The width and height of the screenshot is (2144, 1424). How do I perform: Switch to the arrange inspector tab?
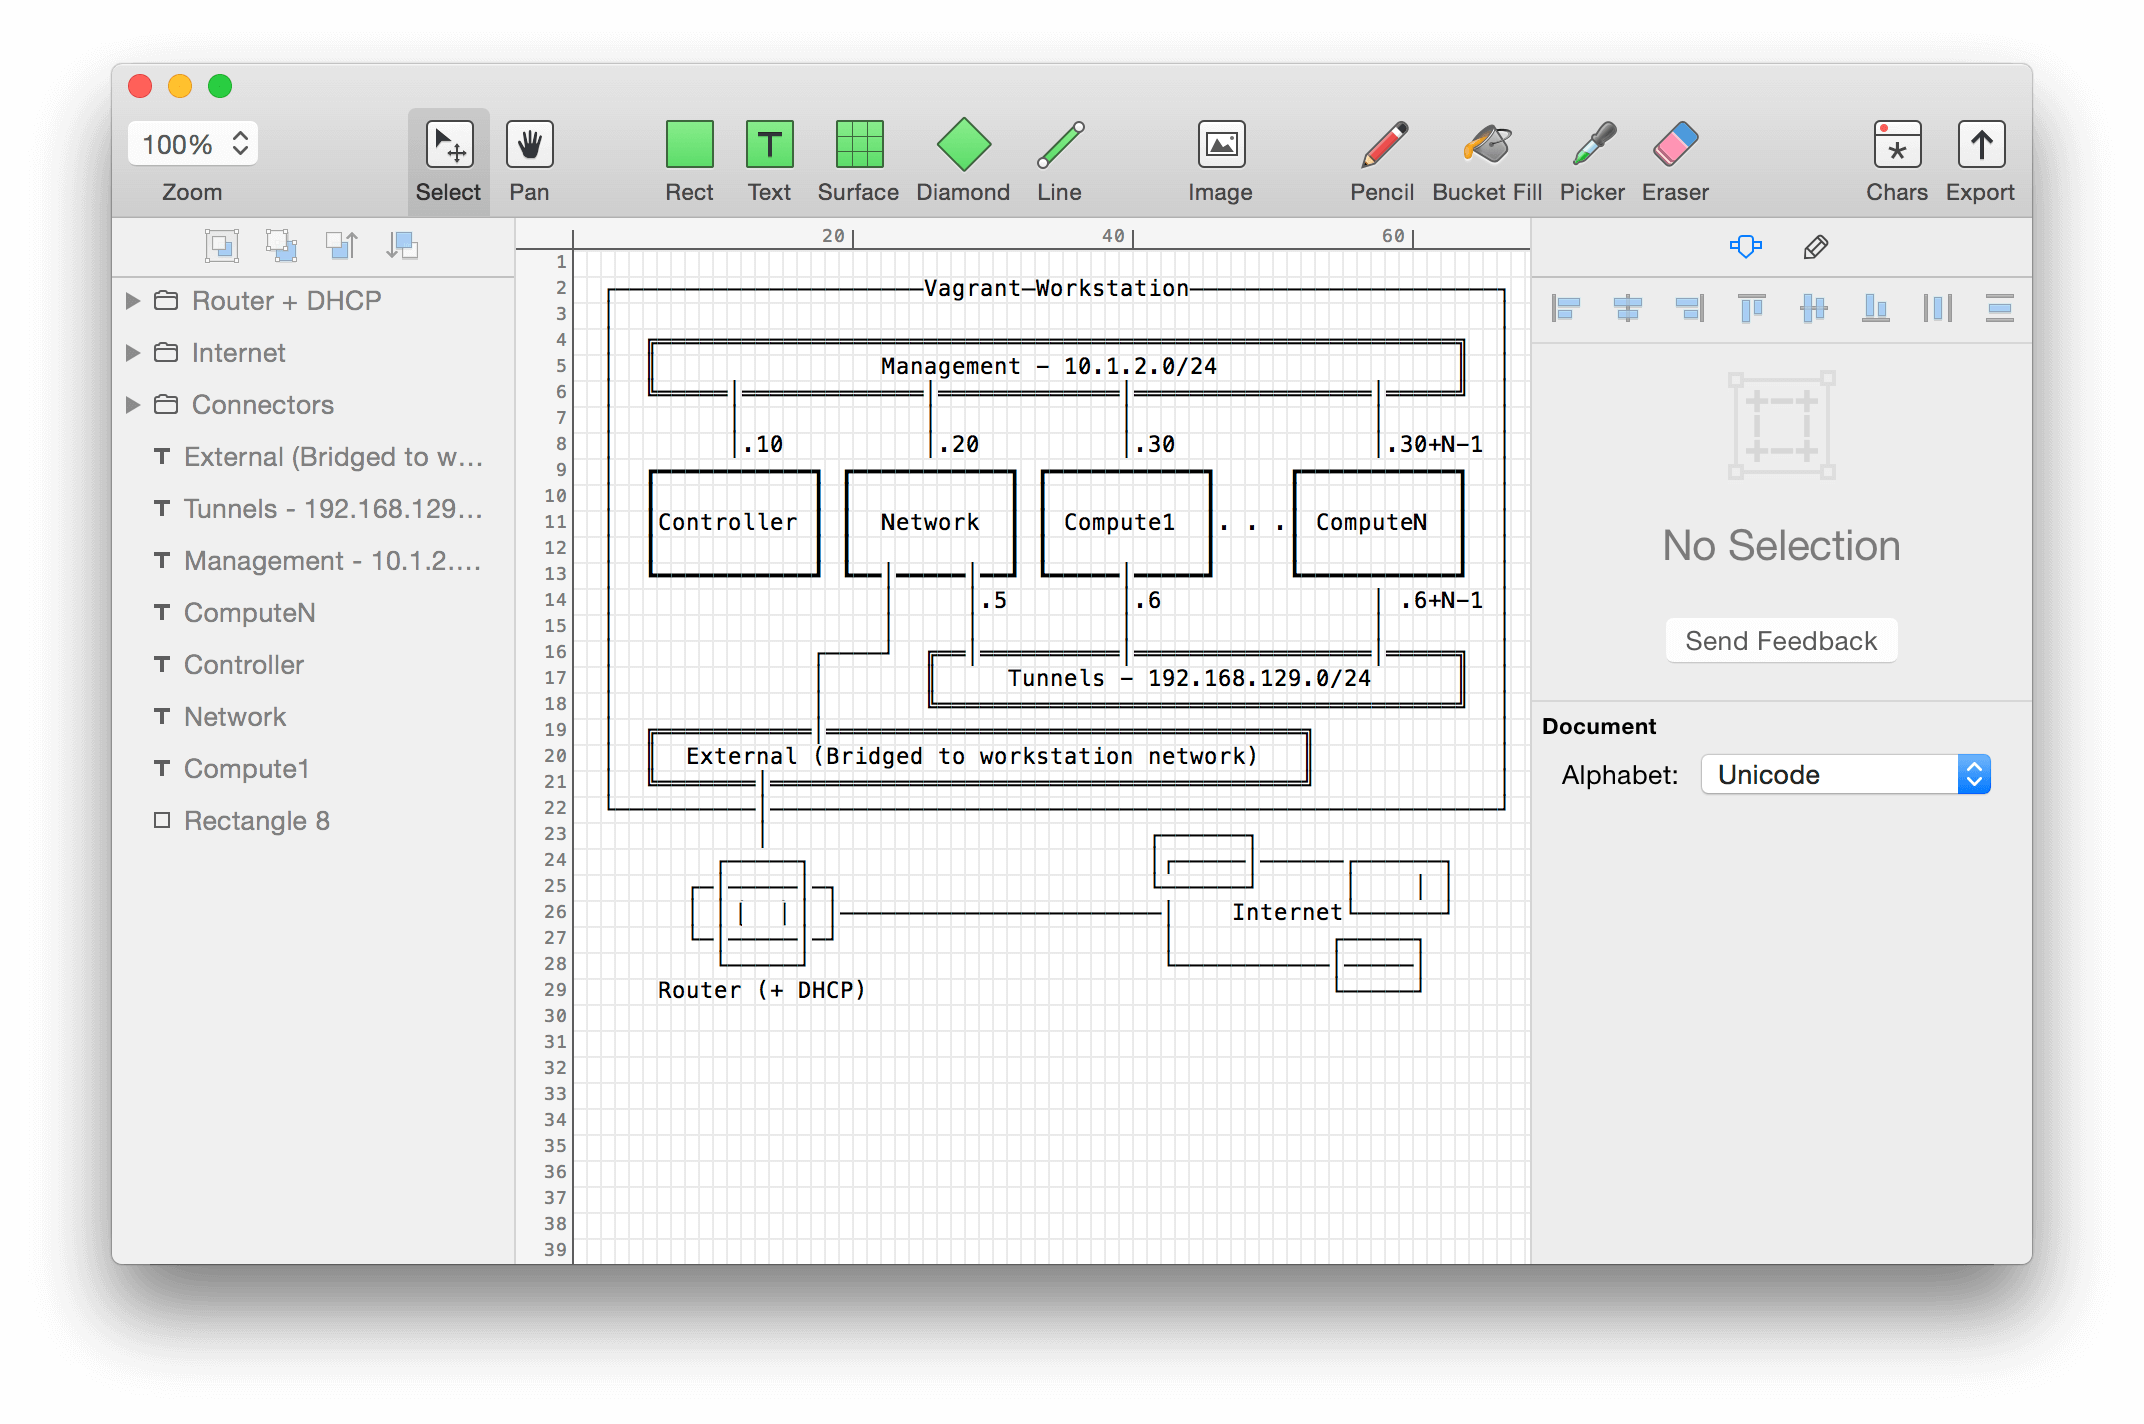(x=1745, y=247)
